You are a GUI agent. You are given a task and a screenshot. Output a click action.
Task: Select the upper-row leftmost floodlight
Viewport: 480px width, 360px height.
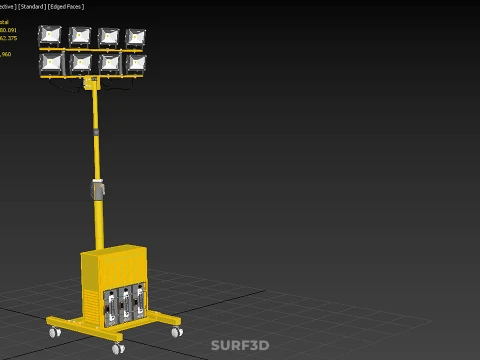(50, 35)
